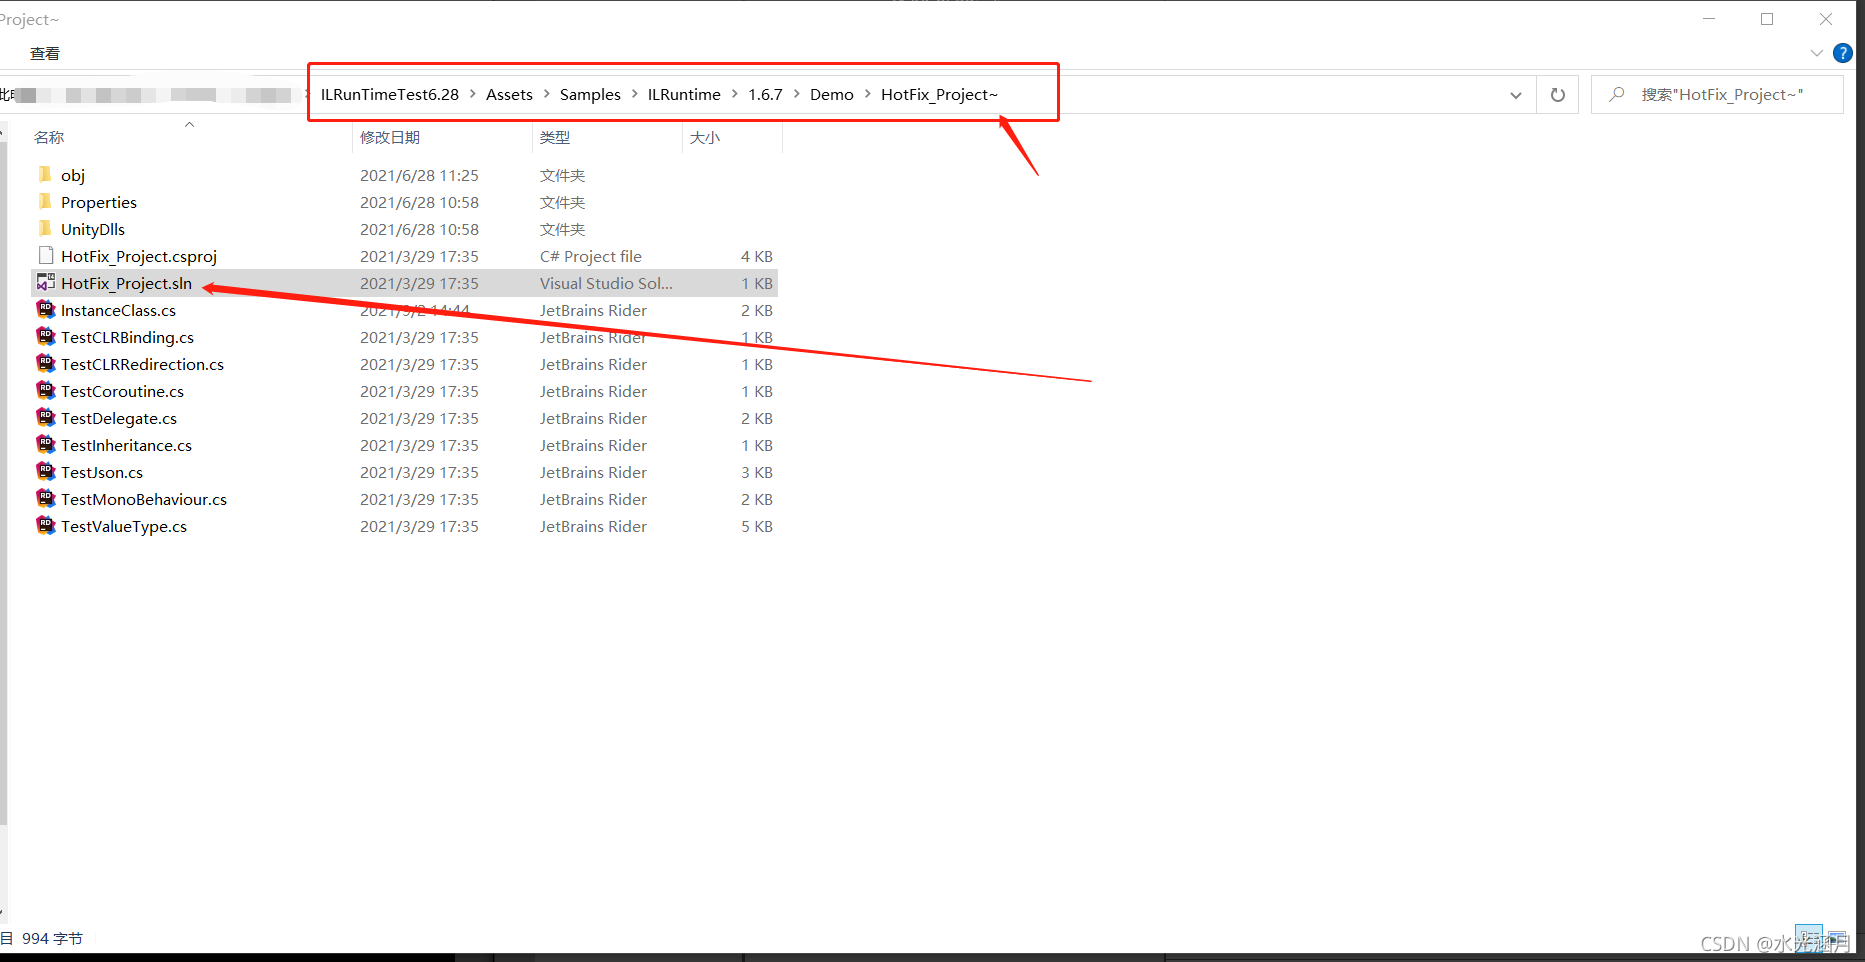Image resolution: width=1865 pixels, height=962 pixels.
Task: Select the Properties folder name
Action: pos(99,202)
